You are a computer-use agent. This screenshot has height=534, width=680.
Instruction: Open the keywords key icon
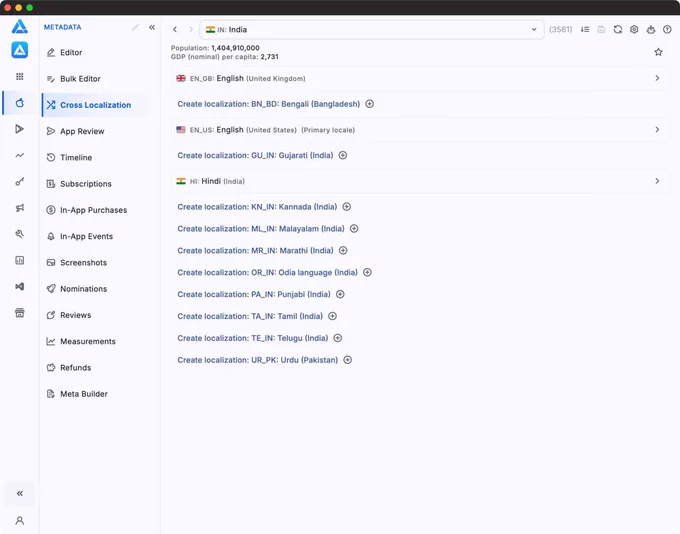[20, 182]
